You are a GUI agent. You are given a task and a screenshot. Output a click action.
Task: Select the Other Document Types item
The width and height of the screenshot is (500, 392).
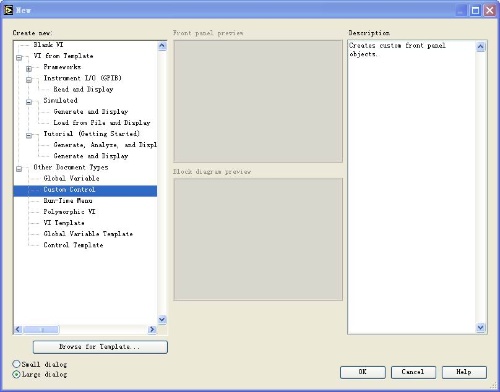tap(71, 167)
